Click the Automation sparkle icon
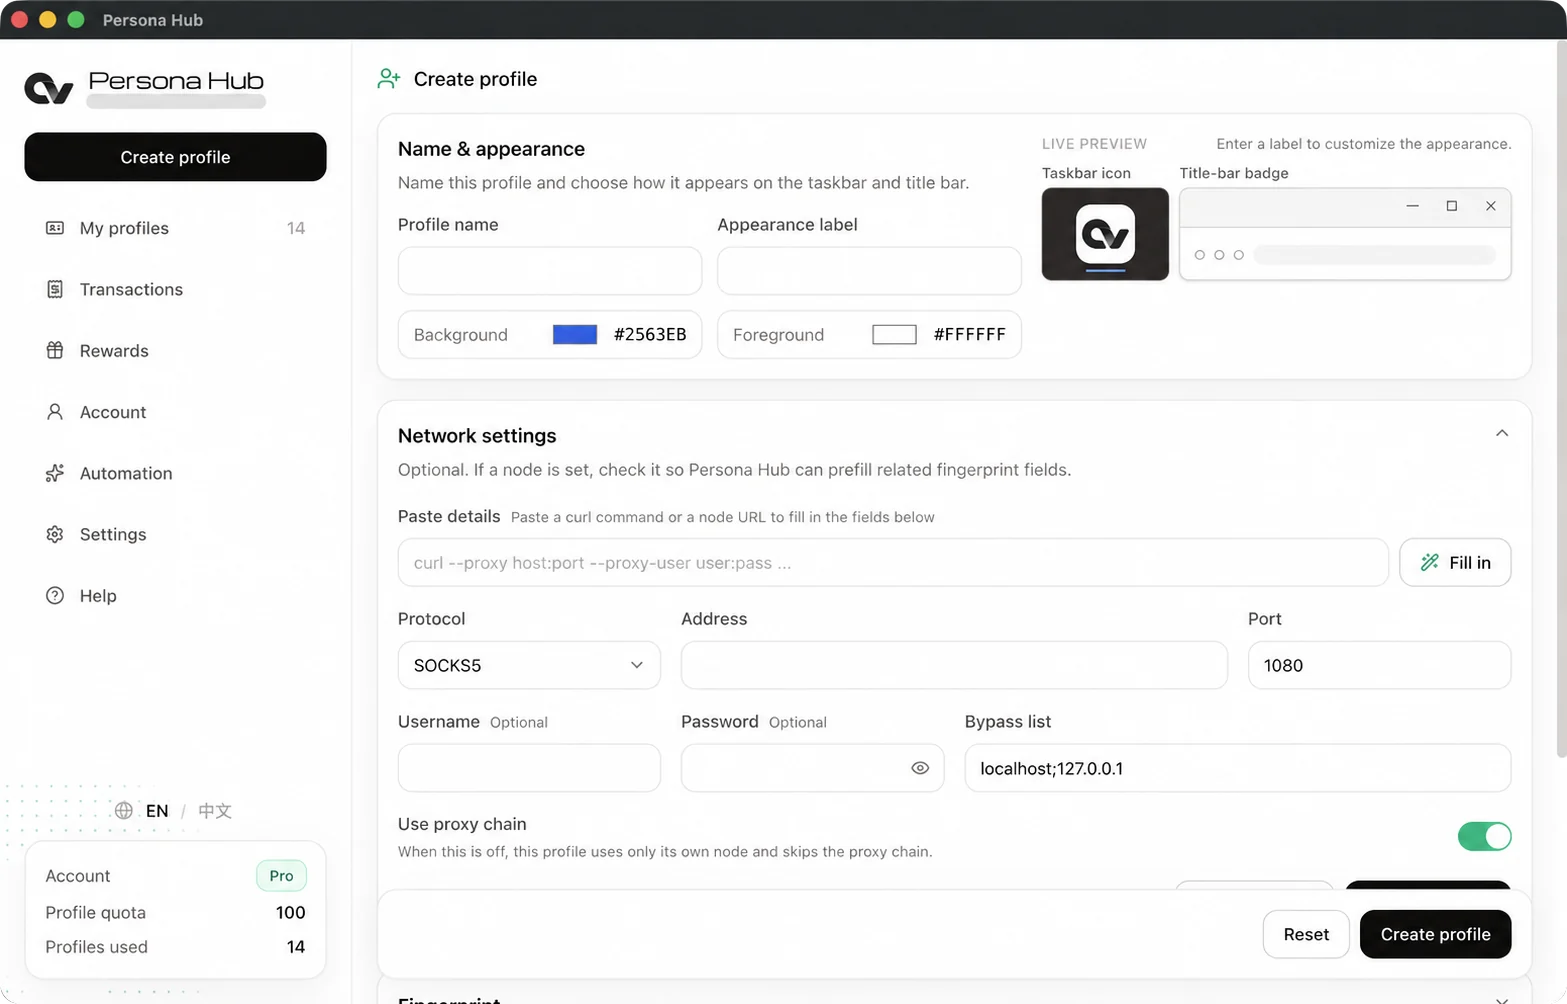Viewport: 1567px width, 1004px height. coord(55,473)
